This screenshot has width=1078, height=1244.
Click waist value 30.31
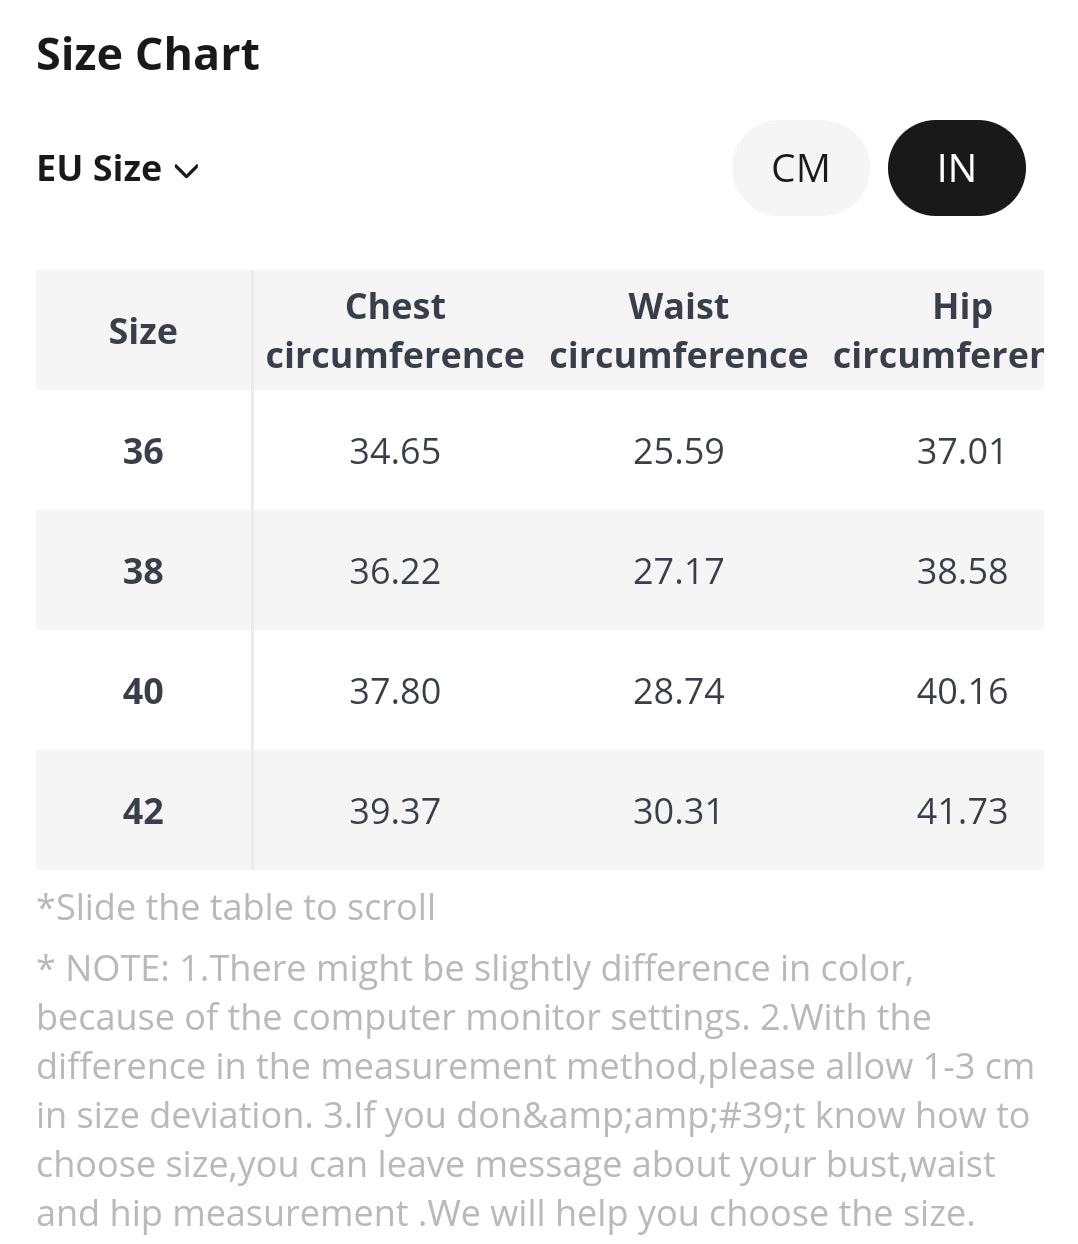pyautogui.click(x=678, y=811)
